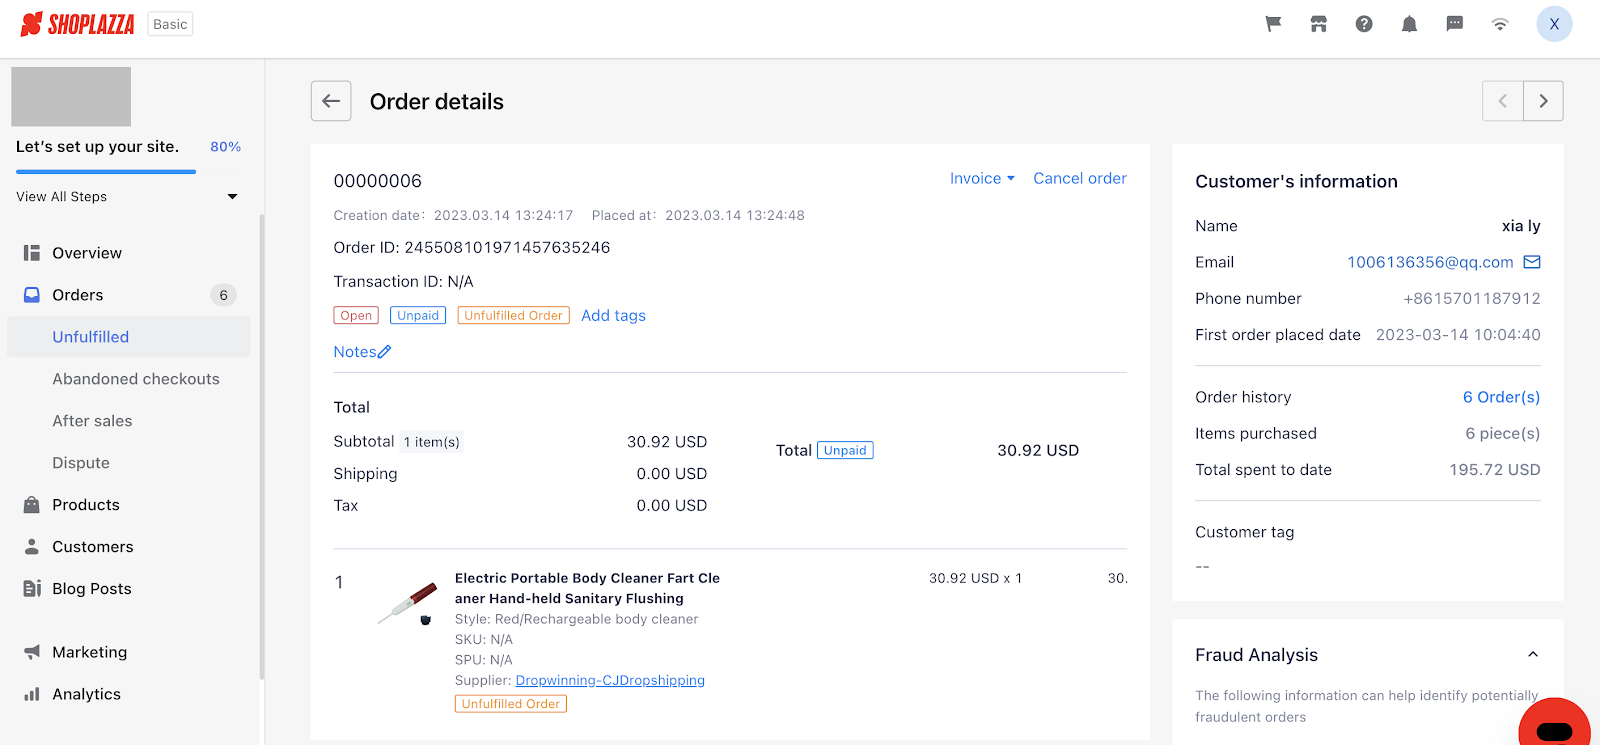
Task: Open Dropwinning-CJDropshipping supplier link
Action: pos(610,680)
